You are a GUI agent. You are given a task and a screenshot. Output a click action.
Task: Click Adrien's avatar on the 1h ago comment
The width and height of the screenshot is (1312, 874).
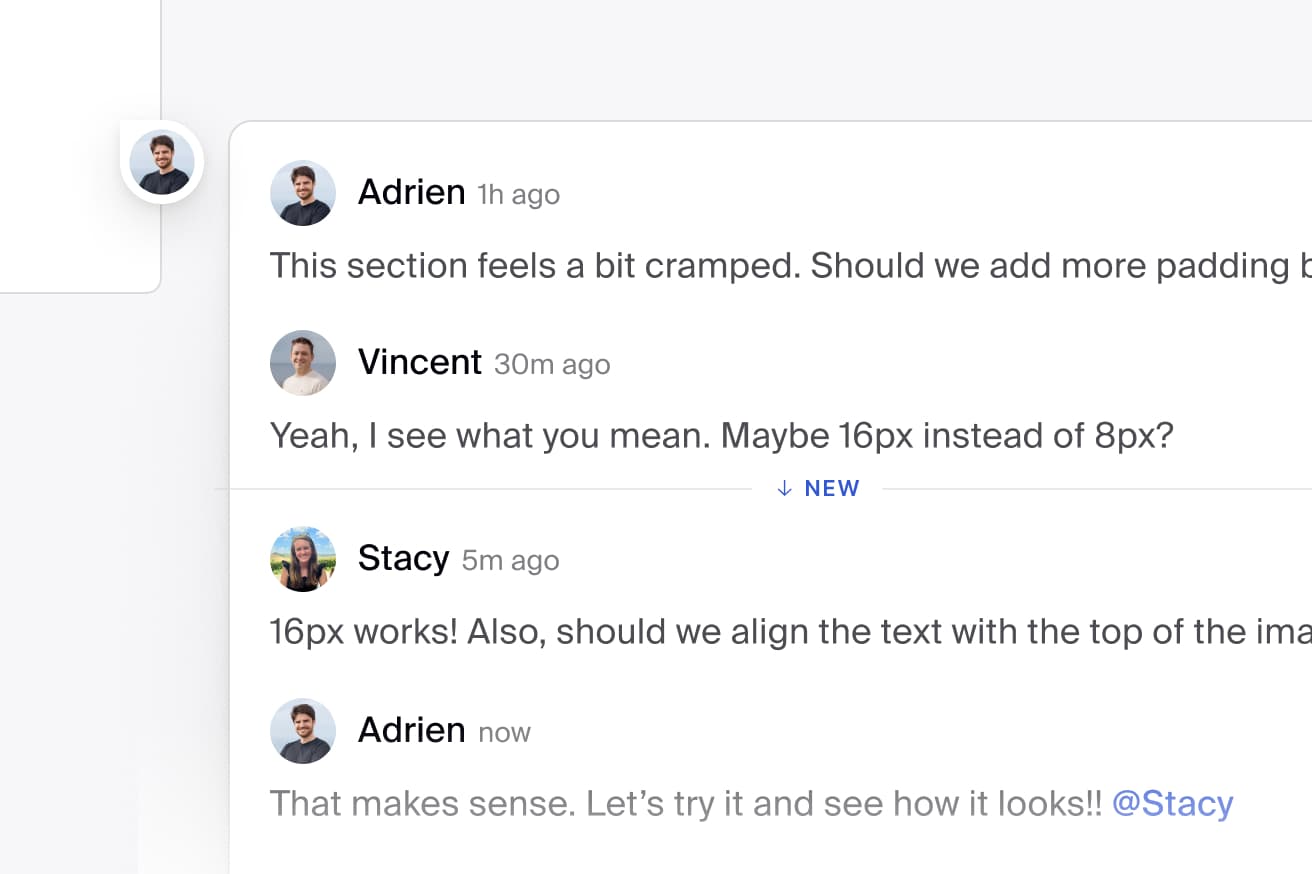coord(303,193)
